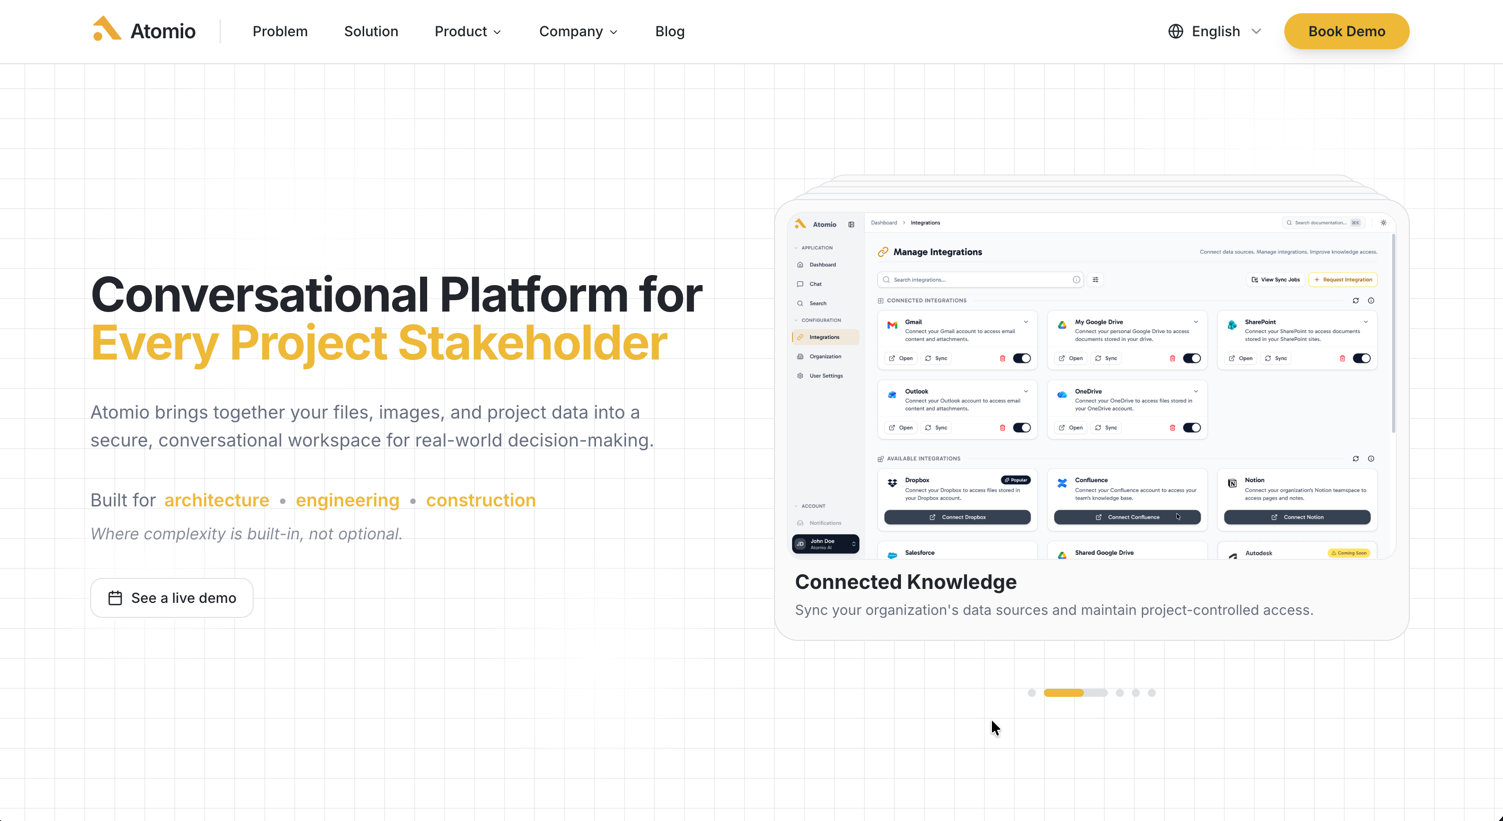The width and height of the screenshot is (1503, 821).
Task: Click the theme sun icon in the preview
Action: coord(1384,223)
